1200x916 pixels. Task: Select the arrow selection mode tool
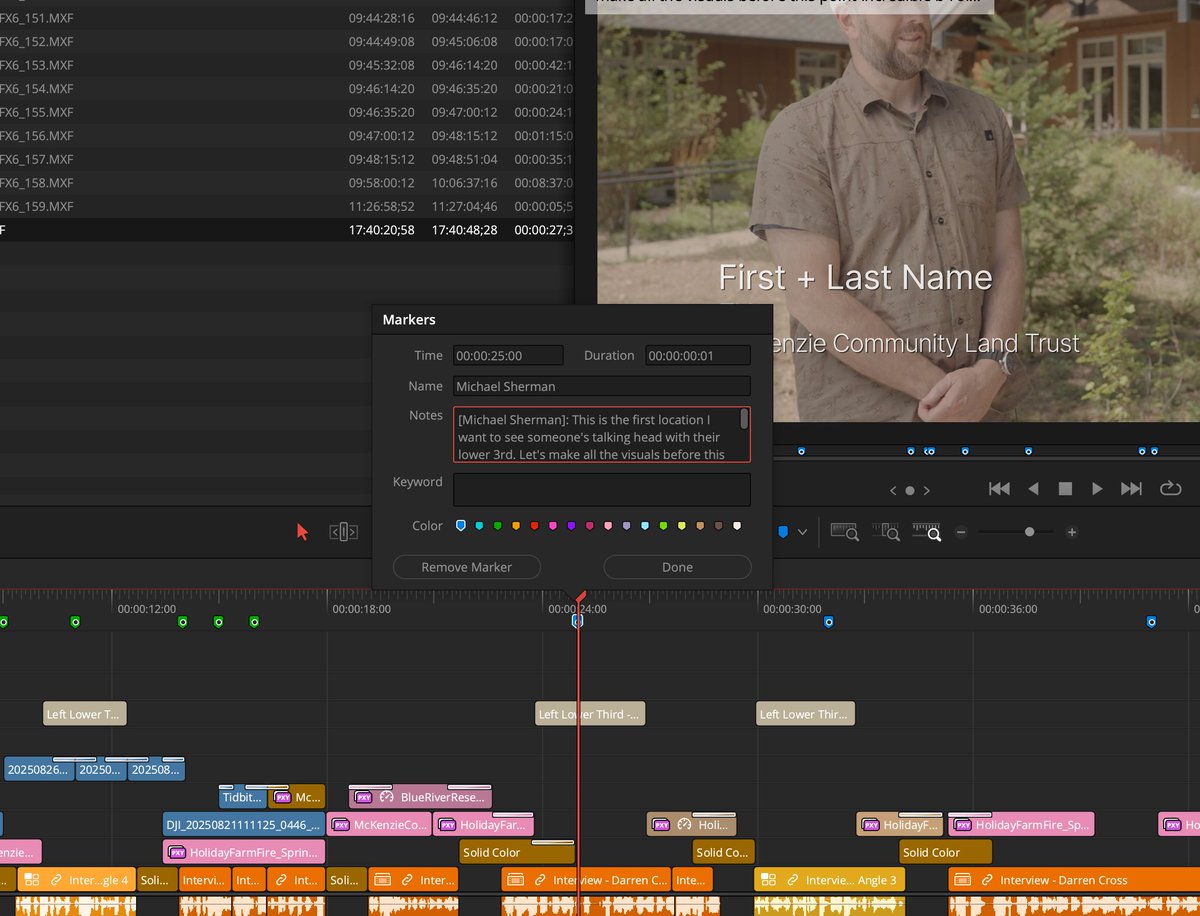click(303, 532)
